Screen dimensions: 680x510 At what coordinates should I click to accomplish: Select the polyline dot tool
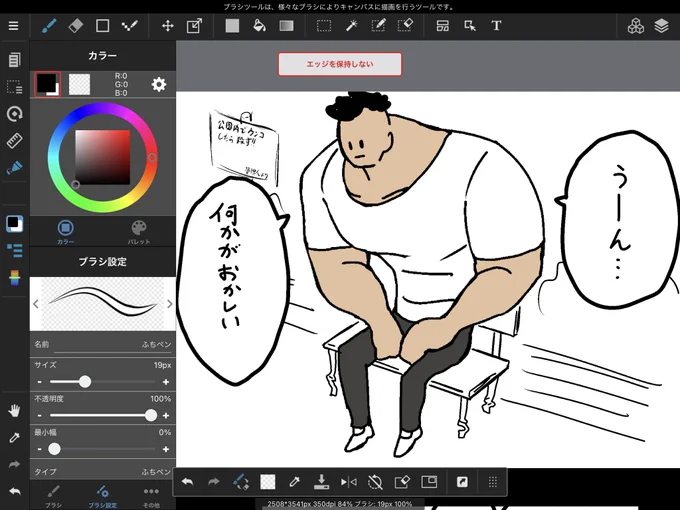click(129, 26)
